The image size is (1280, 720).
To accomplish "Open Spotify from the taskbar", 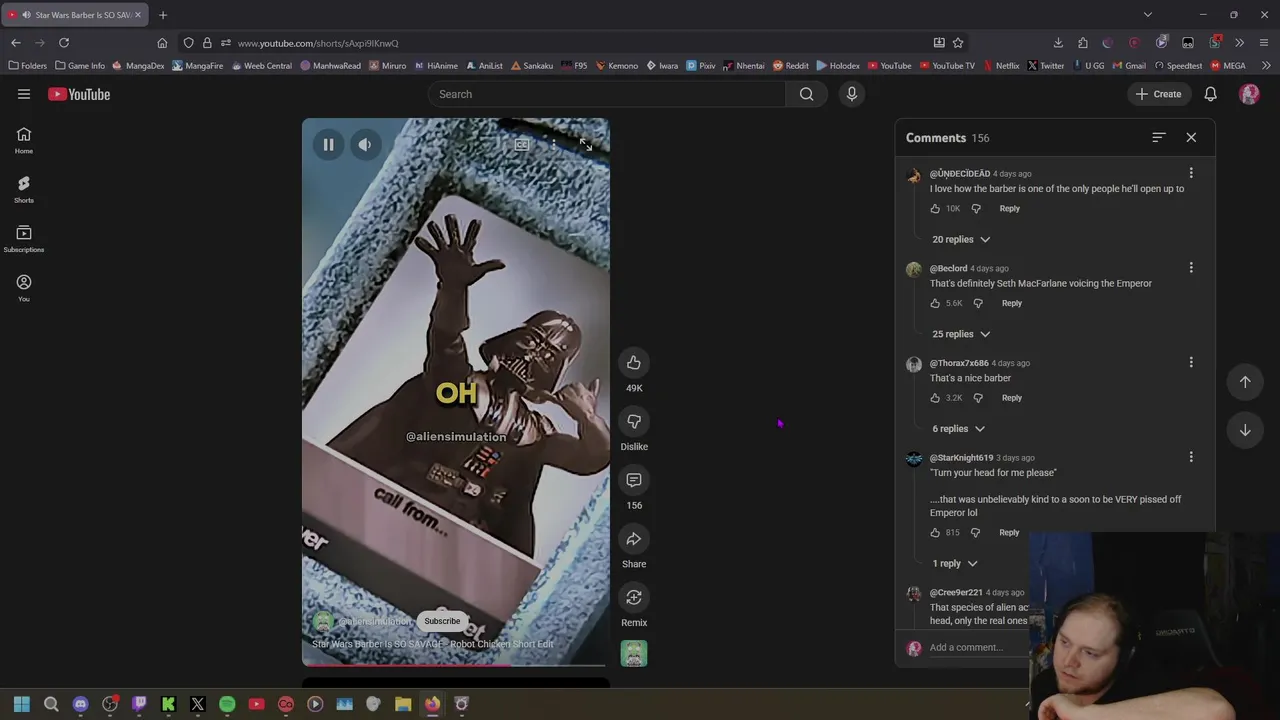I will [x=227, y=704].
